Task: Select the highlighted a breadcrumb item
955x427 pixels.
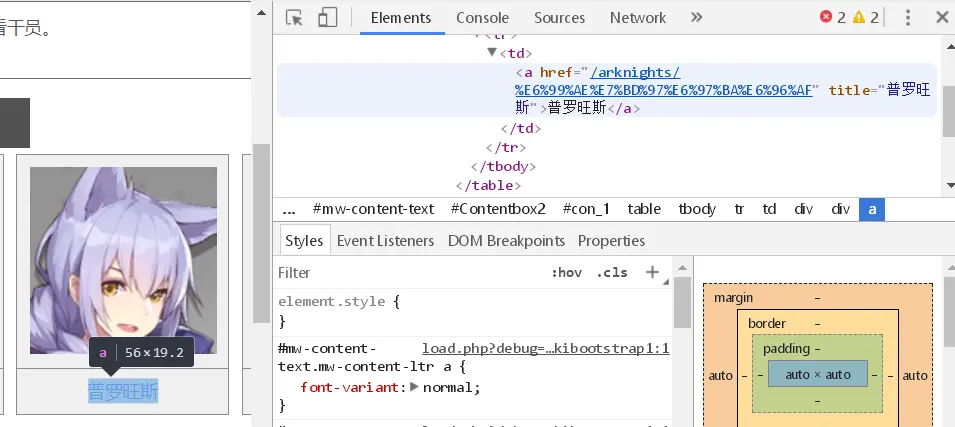Action: 872,210
